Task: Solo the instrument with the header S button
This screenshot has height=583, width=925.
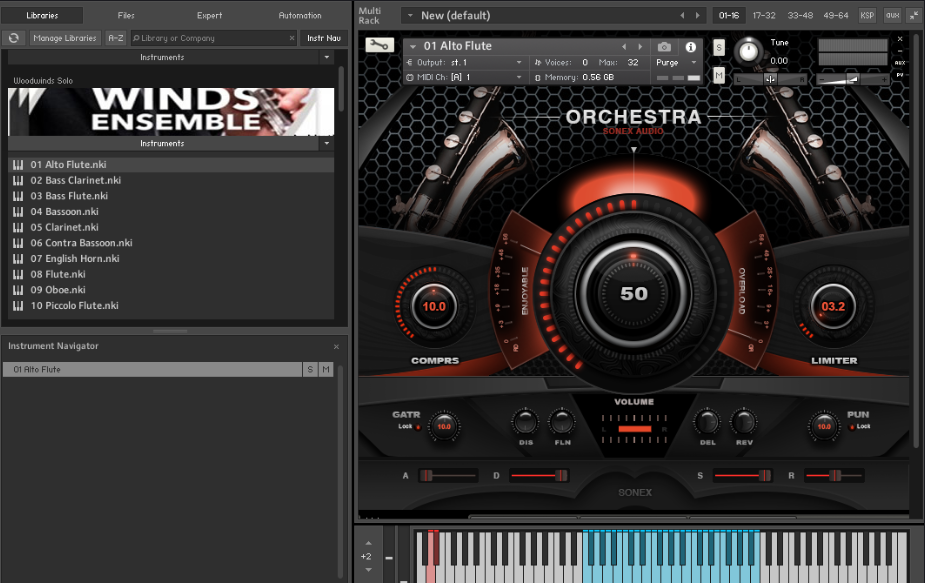Action: click(719, 47)
